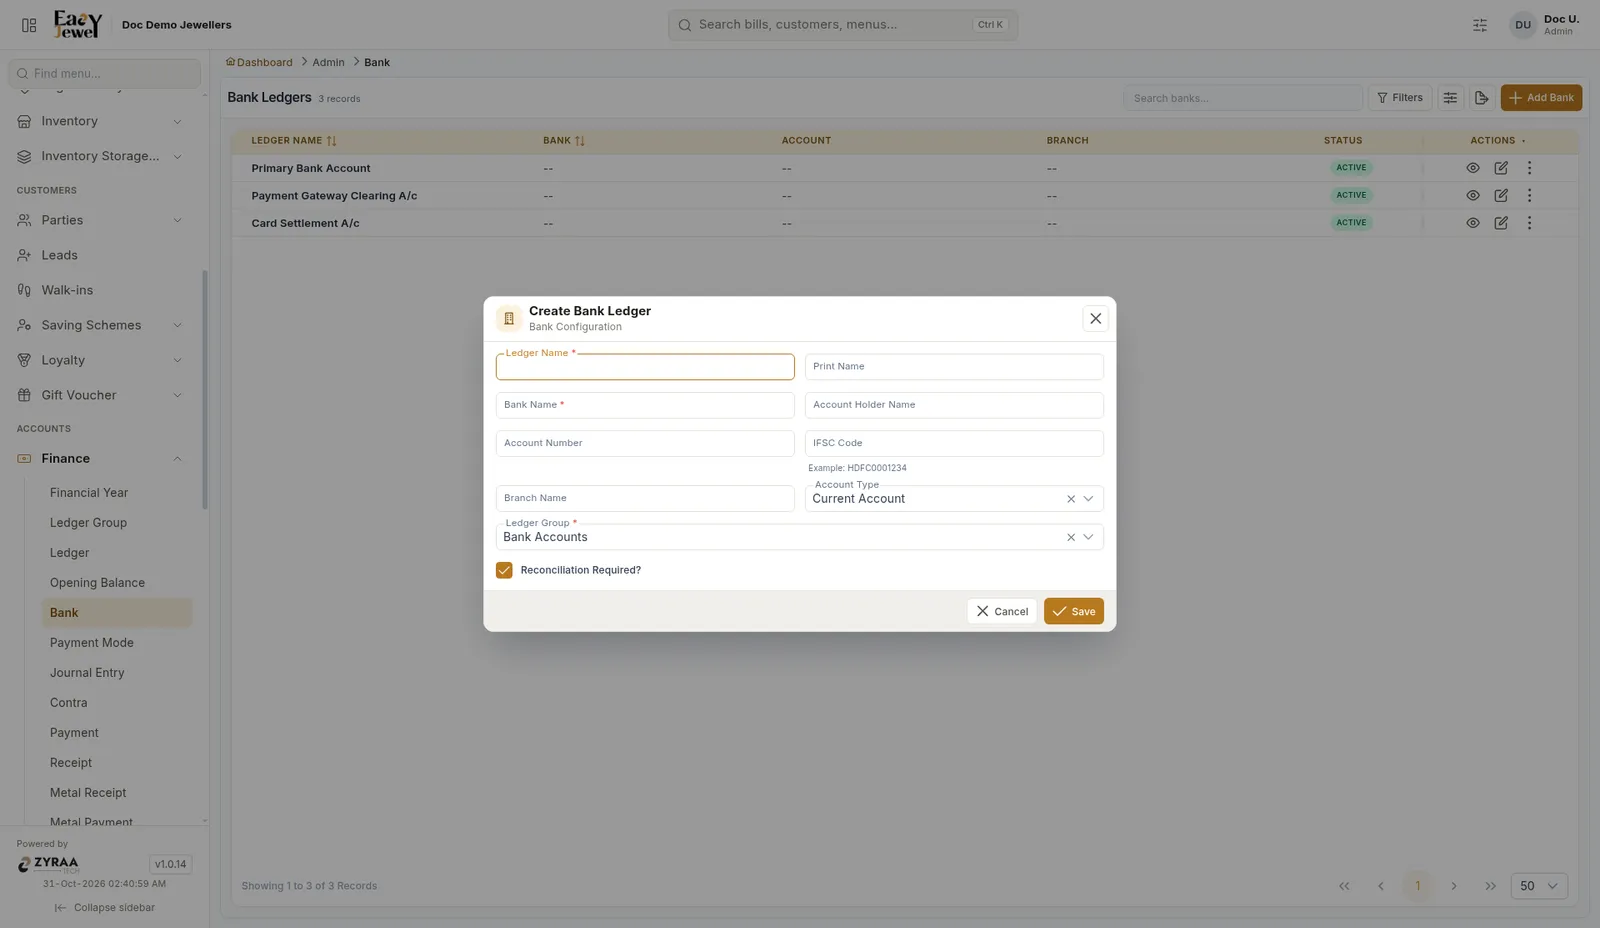Viewport: 1600px width, 928px height.
Task: Focus the IFSC Code field
Action: point(954,443)
